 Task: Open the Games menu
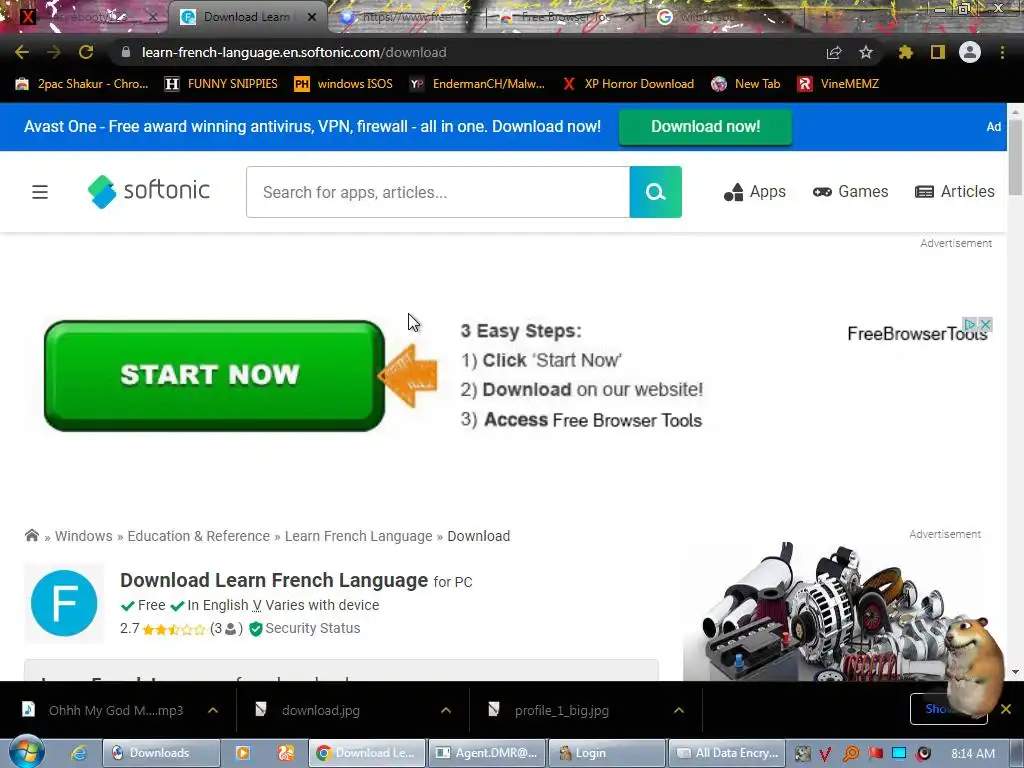[850, 191]
